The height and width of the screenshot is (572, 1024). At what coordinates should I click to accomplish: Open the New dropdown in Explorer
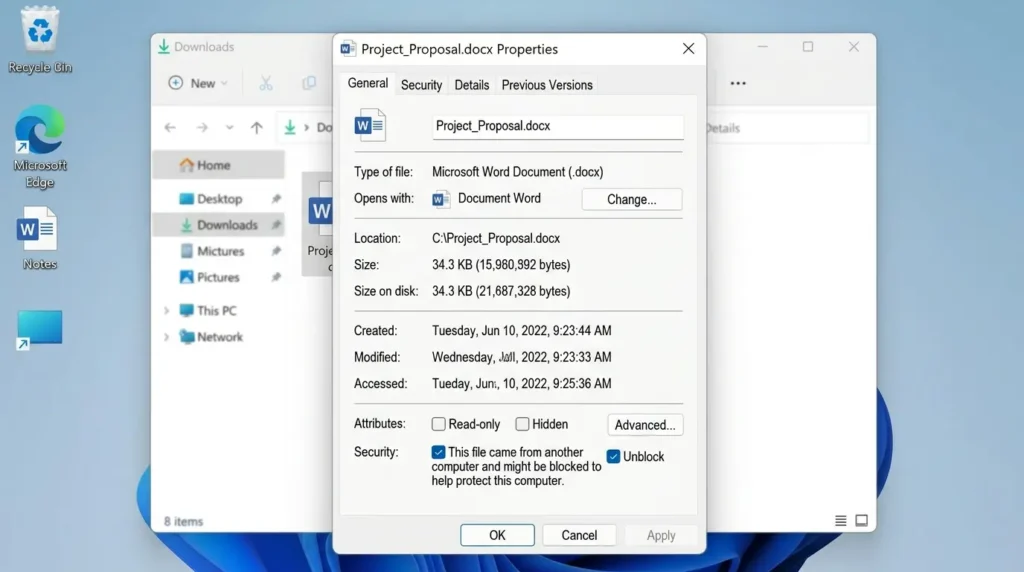tap(198, 83)
